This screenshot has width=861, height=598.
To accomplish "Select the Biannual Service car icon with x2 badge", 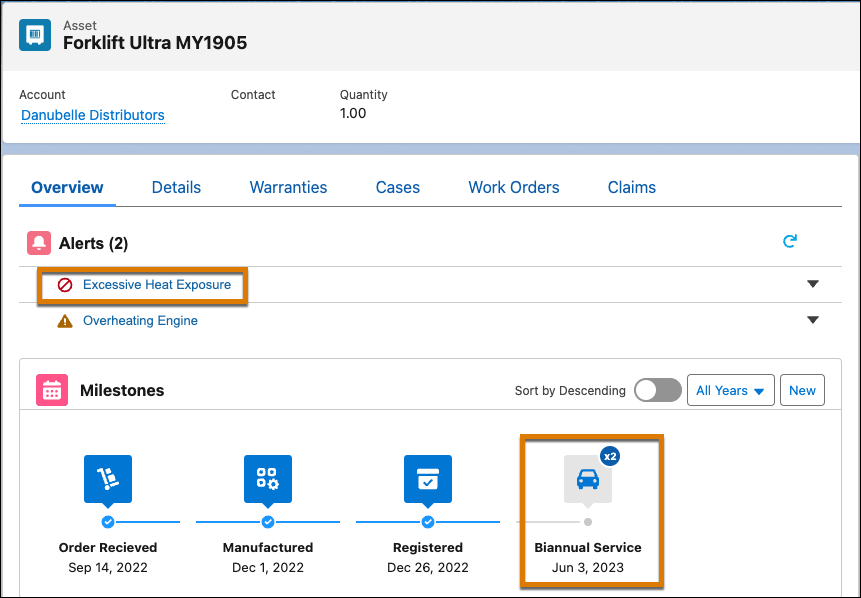I will 588,480.
